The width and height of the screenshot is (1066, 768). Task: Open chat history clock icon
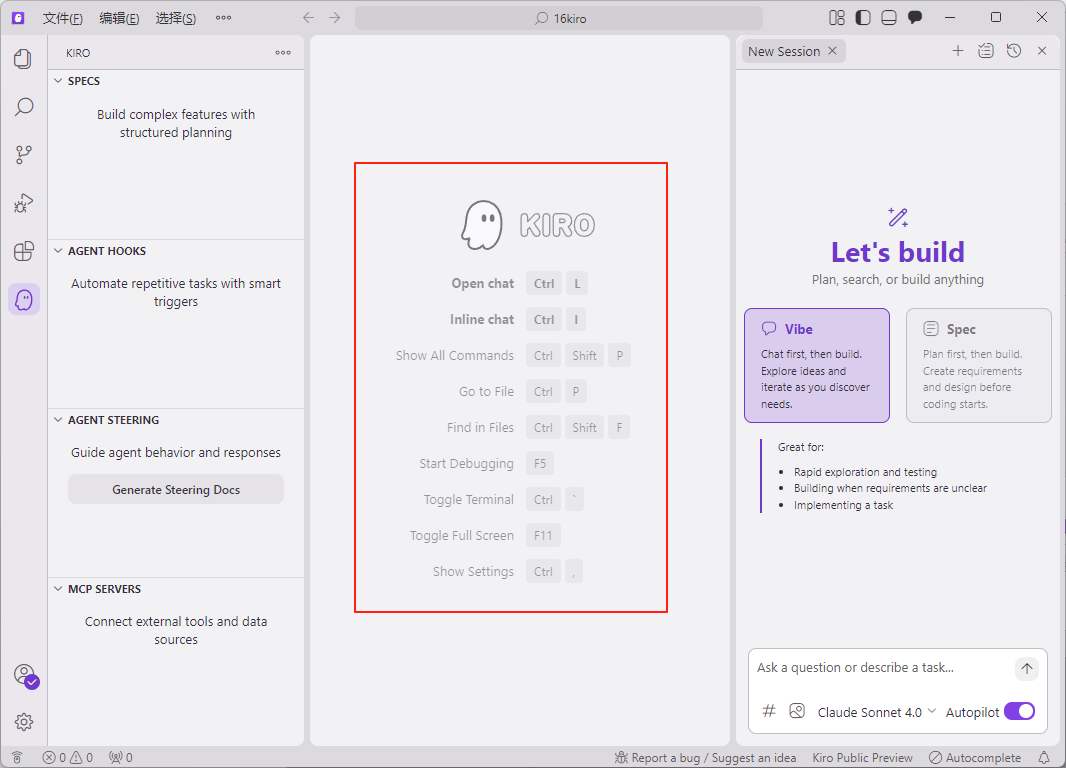point(1014,51)
